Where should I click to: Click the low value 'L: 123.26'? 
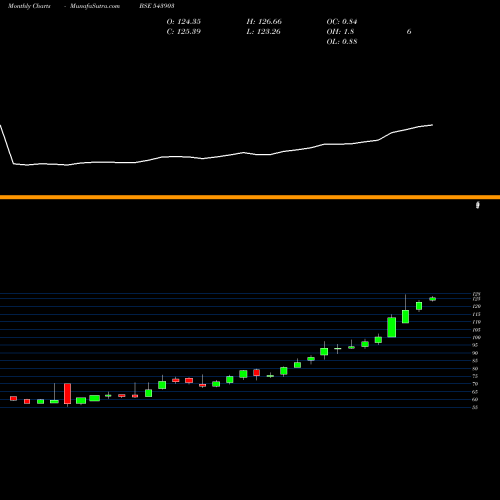click(x=263, y=32)
